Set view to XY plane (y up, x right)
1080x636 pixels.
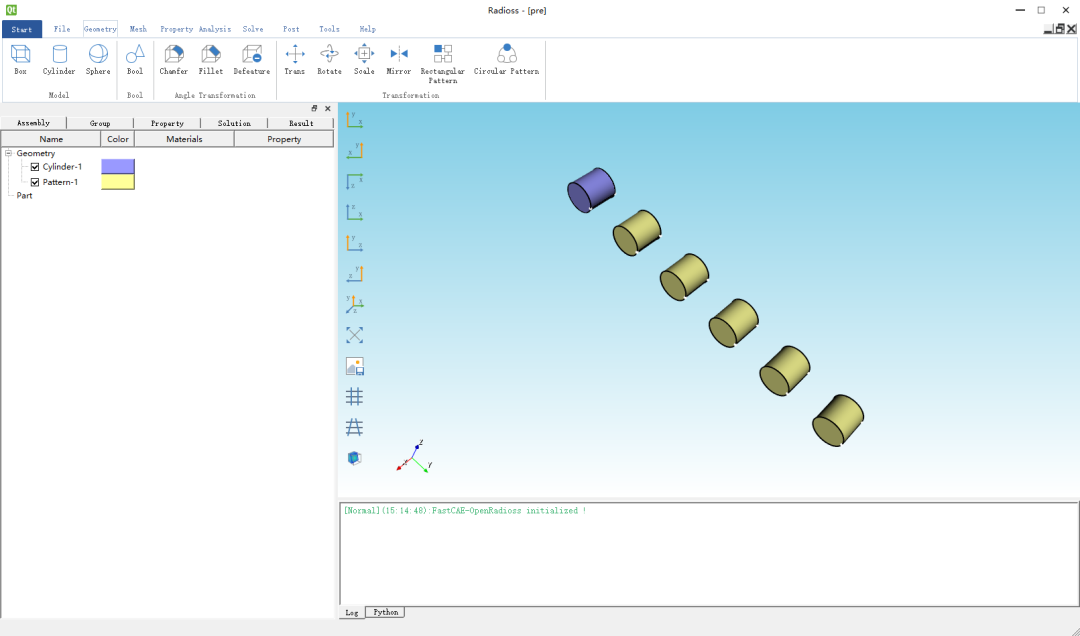(x=354, y=120)
